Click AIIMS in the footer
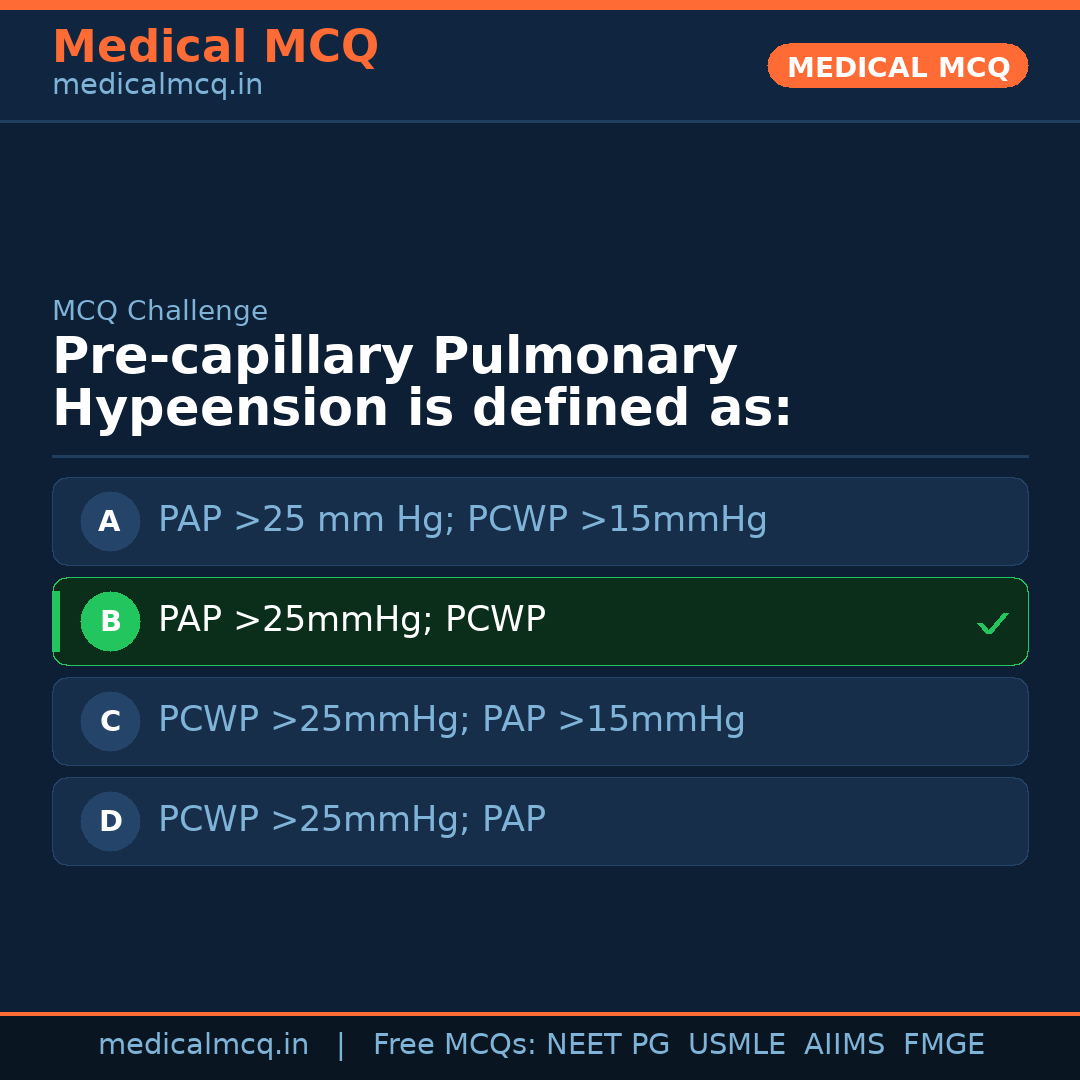This screenshot has height=1080, width=1080. pyautogui.click(x=843, y=1045)
